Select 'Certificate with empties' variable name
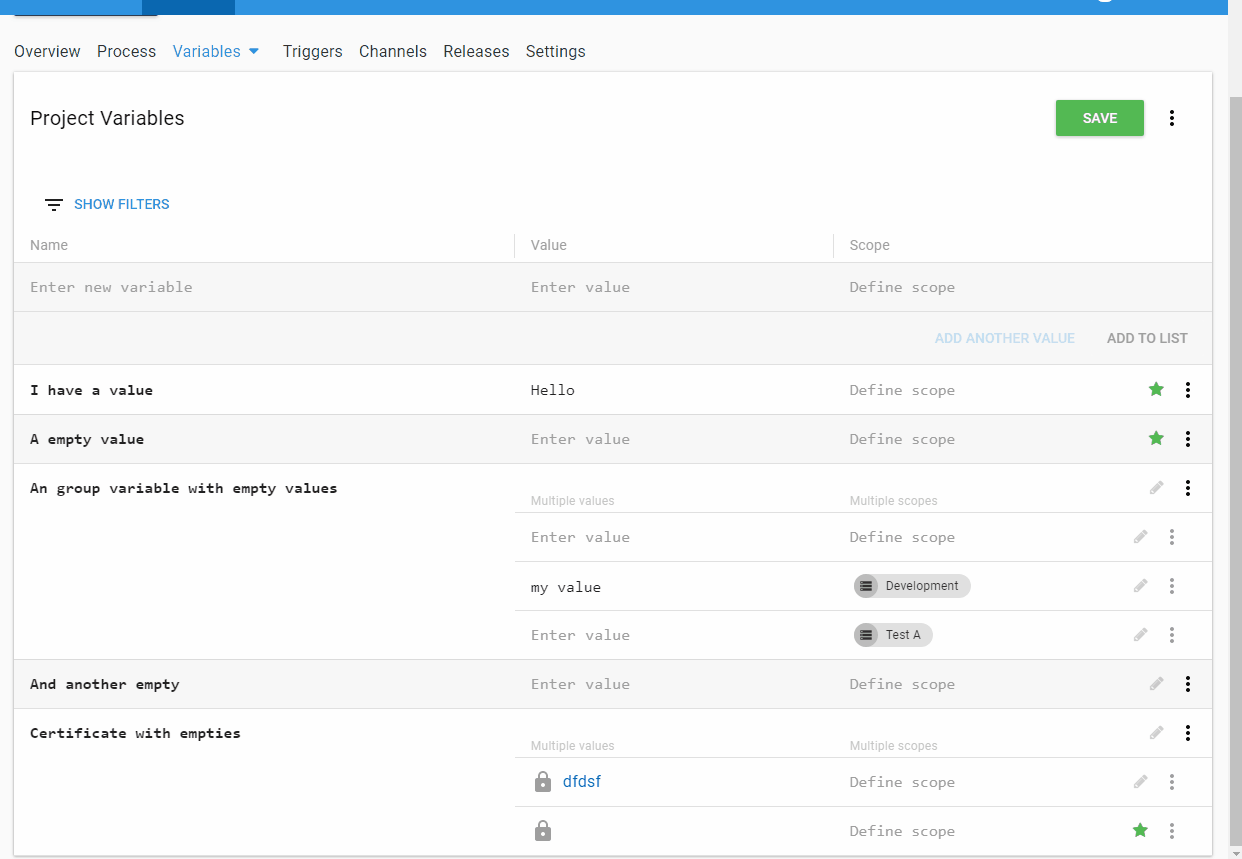1242x859 pixels. click(x=135, y=733)
